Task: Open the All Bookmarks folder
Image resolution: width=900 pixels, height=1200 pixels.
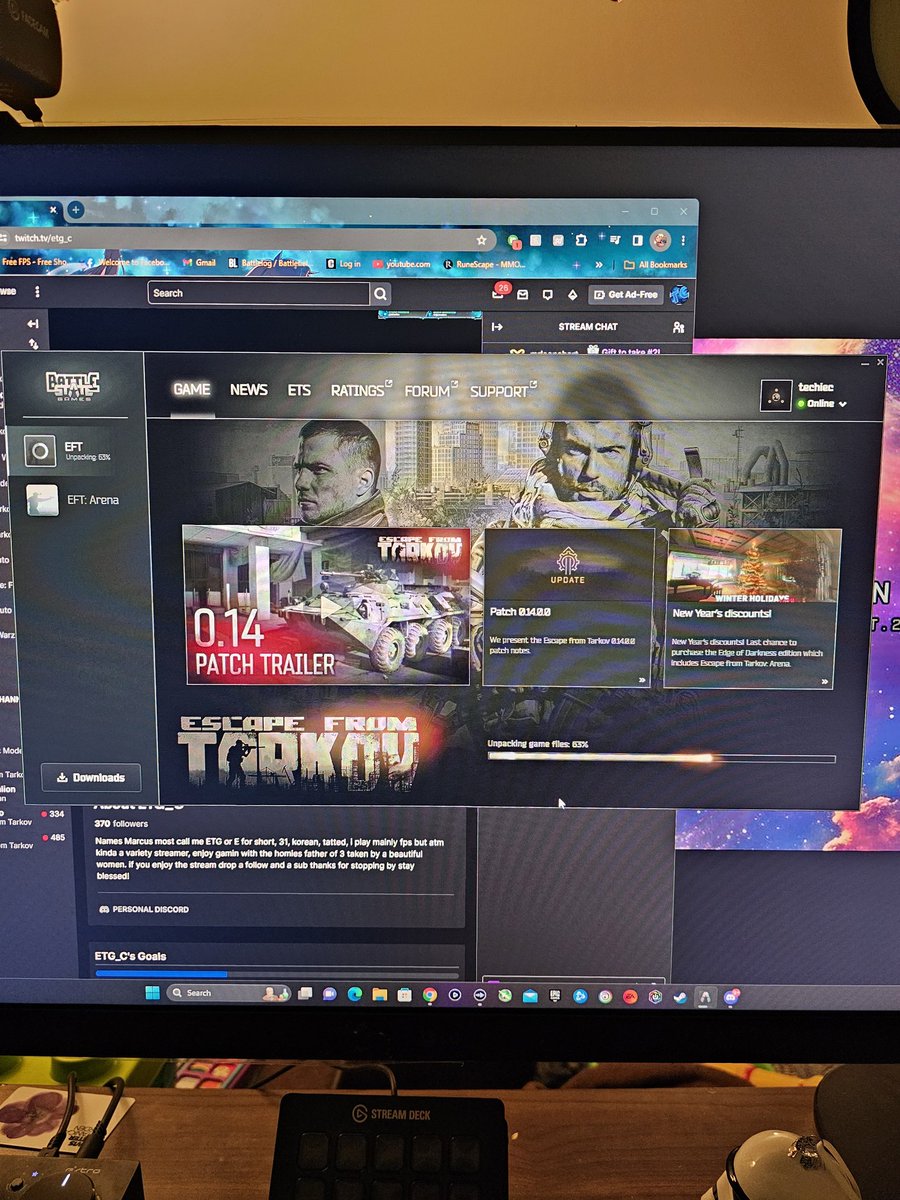Action: click(x=655, y=265)
